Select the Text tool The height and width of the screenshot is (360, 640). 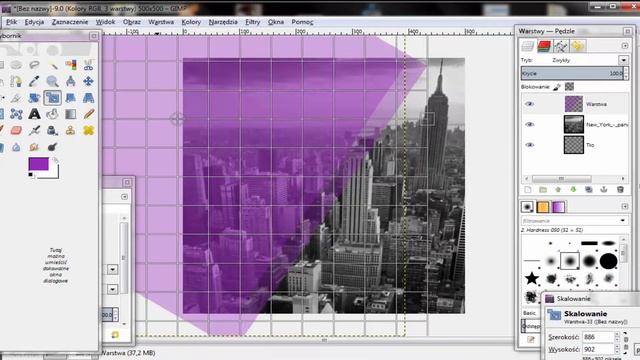tap(34, 114)
